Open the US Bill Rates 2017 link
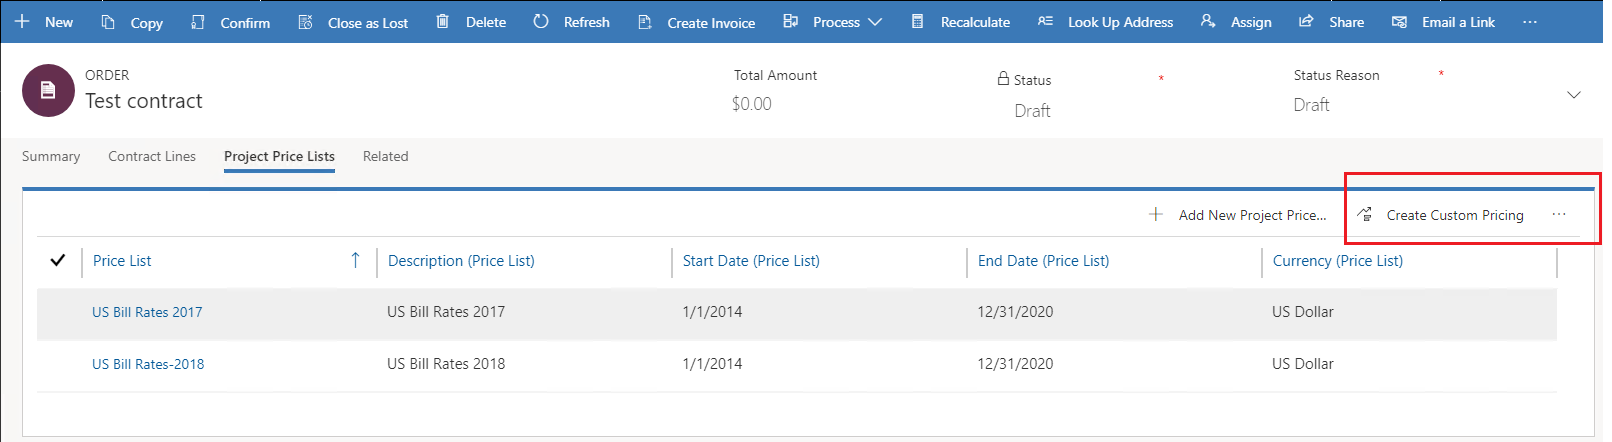Image resolution: width=1612 pixels, height=442 pixels. point(147,312)
